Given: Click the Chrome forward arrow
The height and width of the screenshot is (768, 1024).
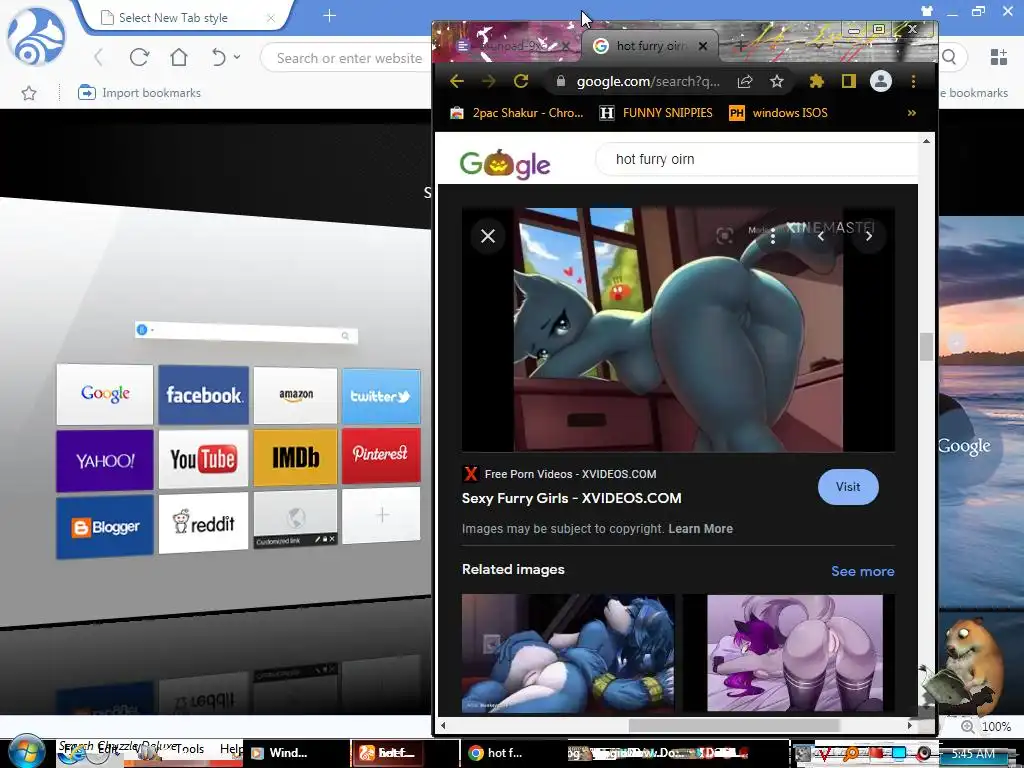Looking at the screenshot, I should pyautogui.click(x=488, y=81).
